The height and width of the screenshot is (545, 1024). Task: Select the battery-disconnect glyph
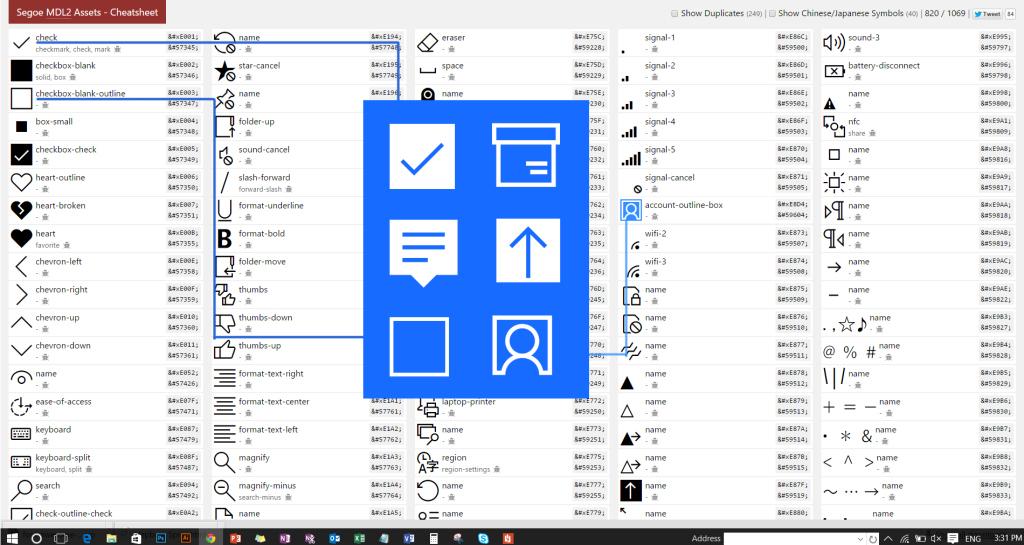pyautogui.click(x=834, y=70)
